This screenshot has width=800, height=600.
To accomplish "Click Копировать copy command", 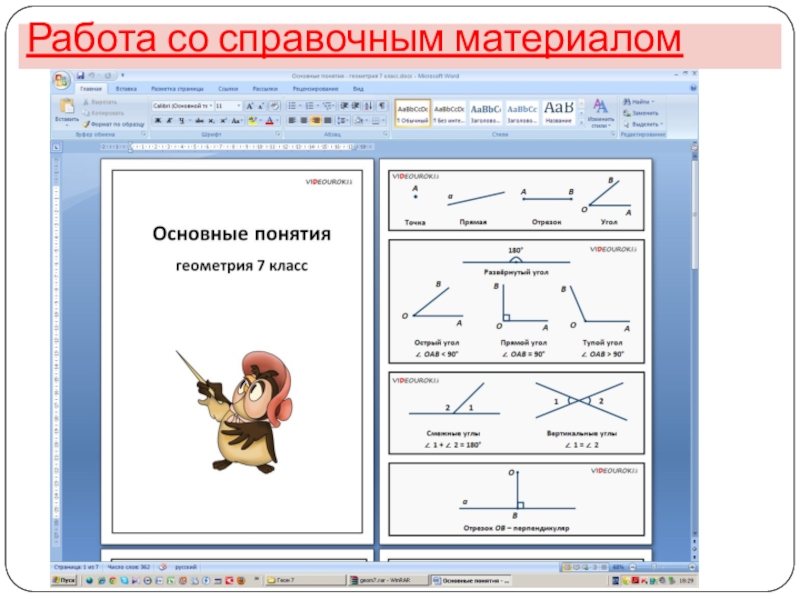I will (x=104, y=113).
